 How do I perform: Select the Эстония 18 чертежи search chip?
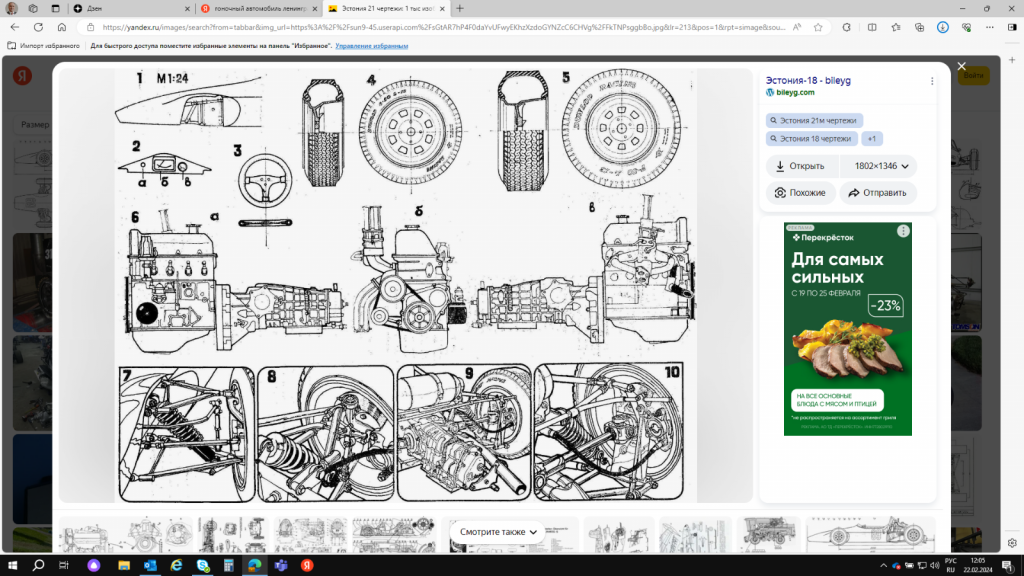[811, 139]
